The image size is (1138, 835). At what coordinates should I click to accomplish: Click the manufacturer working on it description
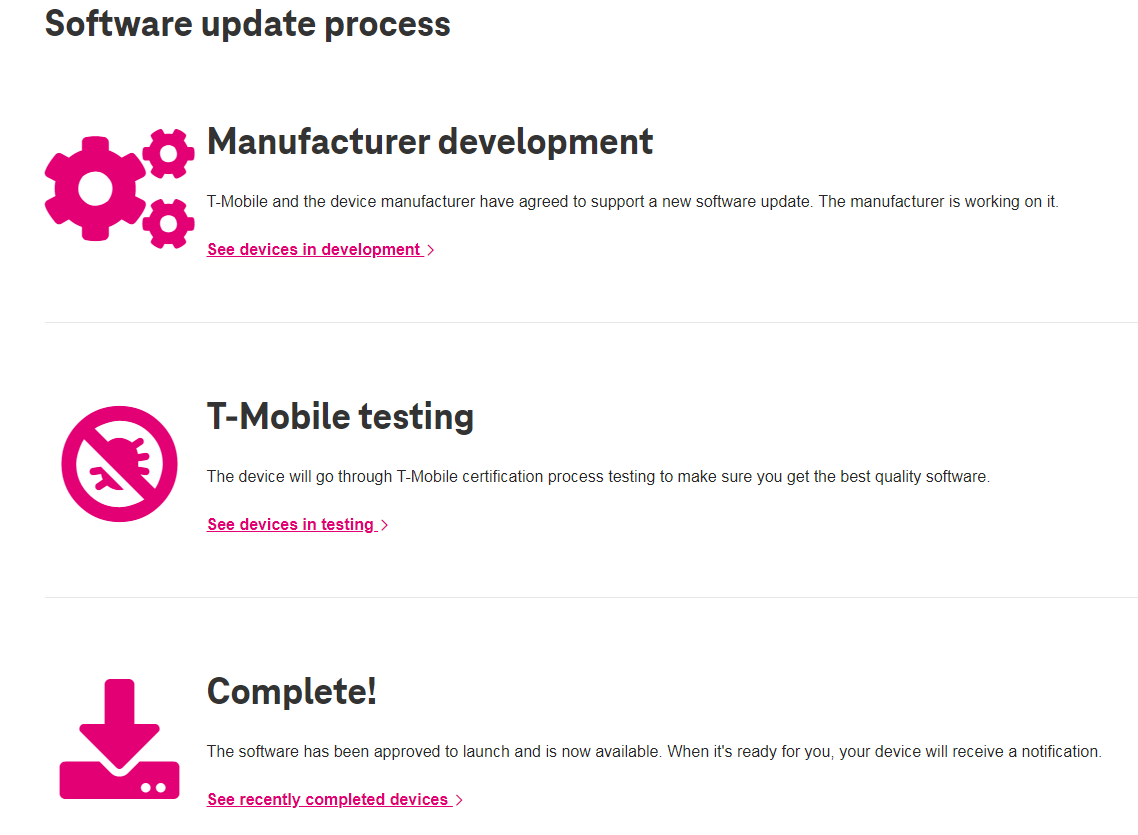click(633, 202)
